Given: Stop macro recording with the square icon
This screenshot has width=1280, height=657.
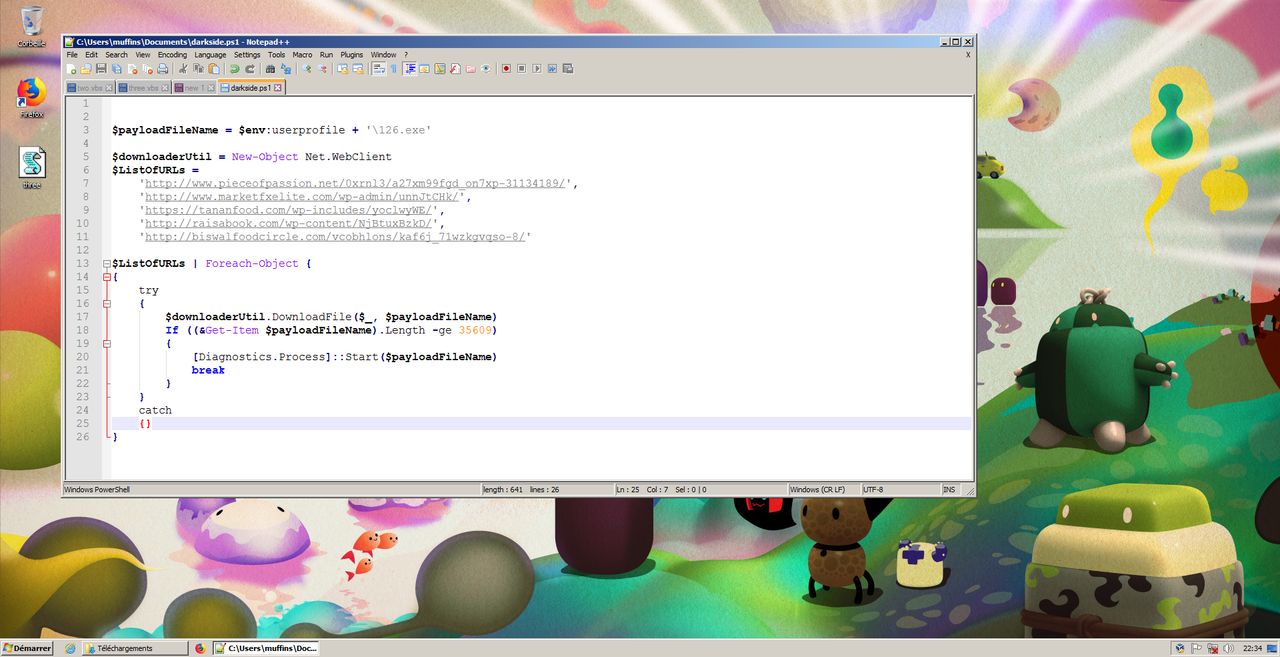Looking at the screenshot, I should [x=521, y=69].
